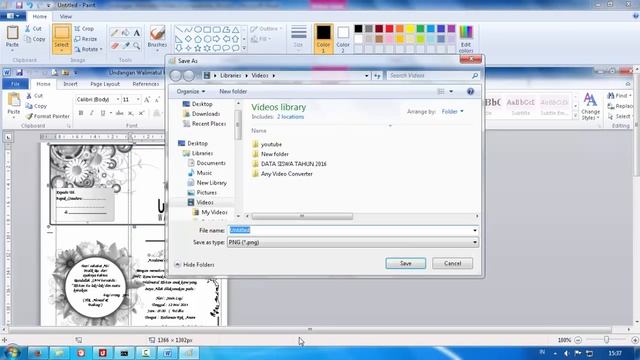Select Color 1 box in Paint
This screenshot has height=360, width=640.
coord(323,39)
